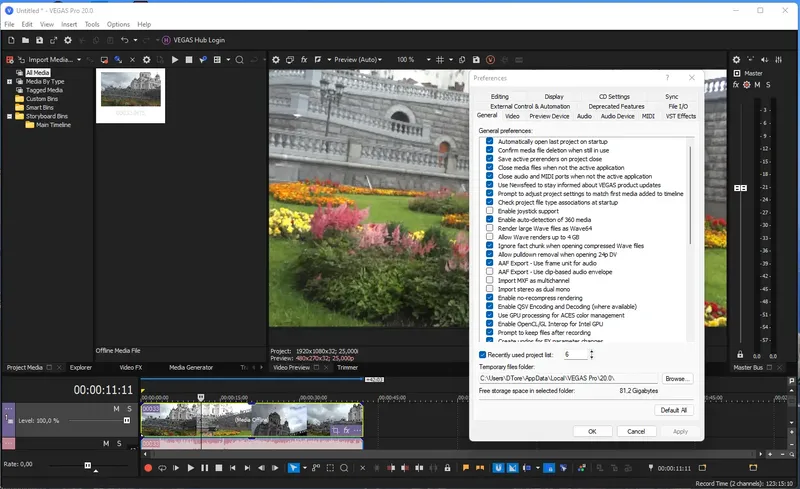Image resolution: width=800 pixels, height=489 pixels.
Task: Click the Save project icon
Action: [x=40, y=40]
